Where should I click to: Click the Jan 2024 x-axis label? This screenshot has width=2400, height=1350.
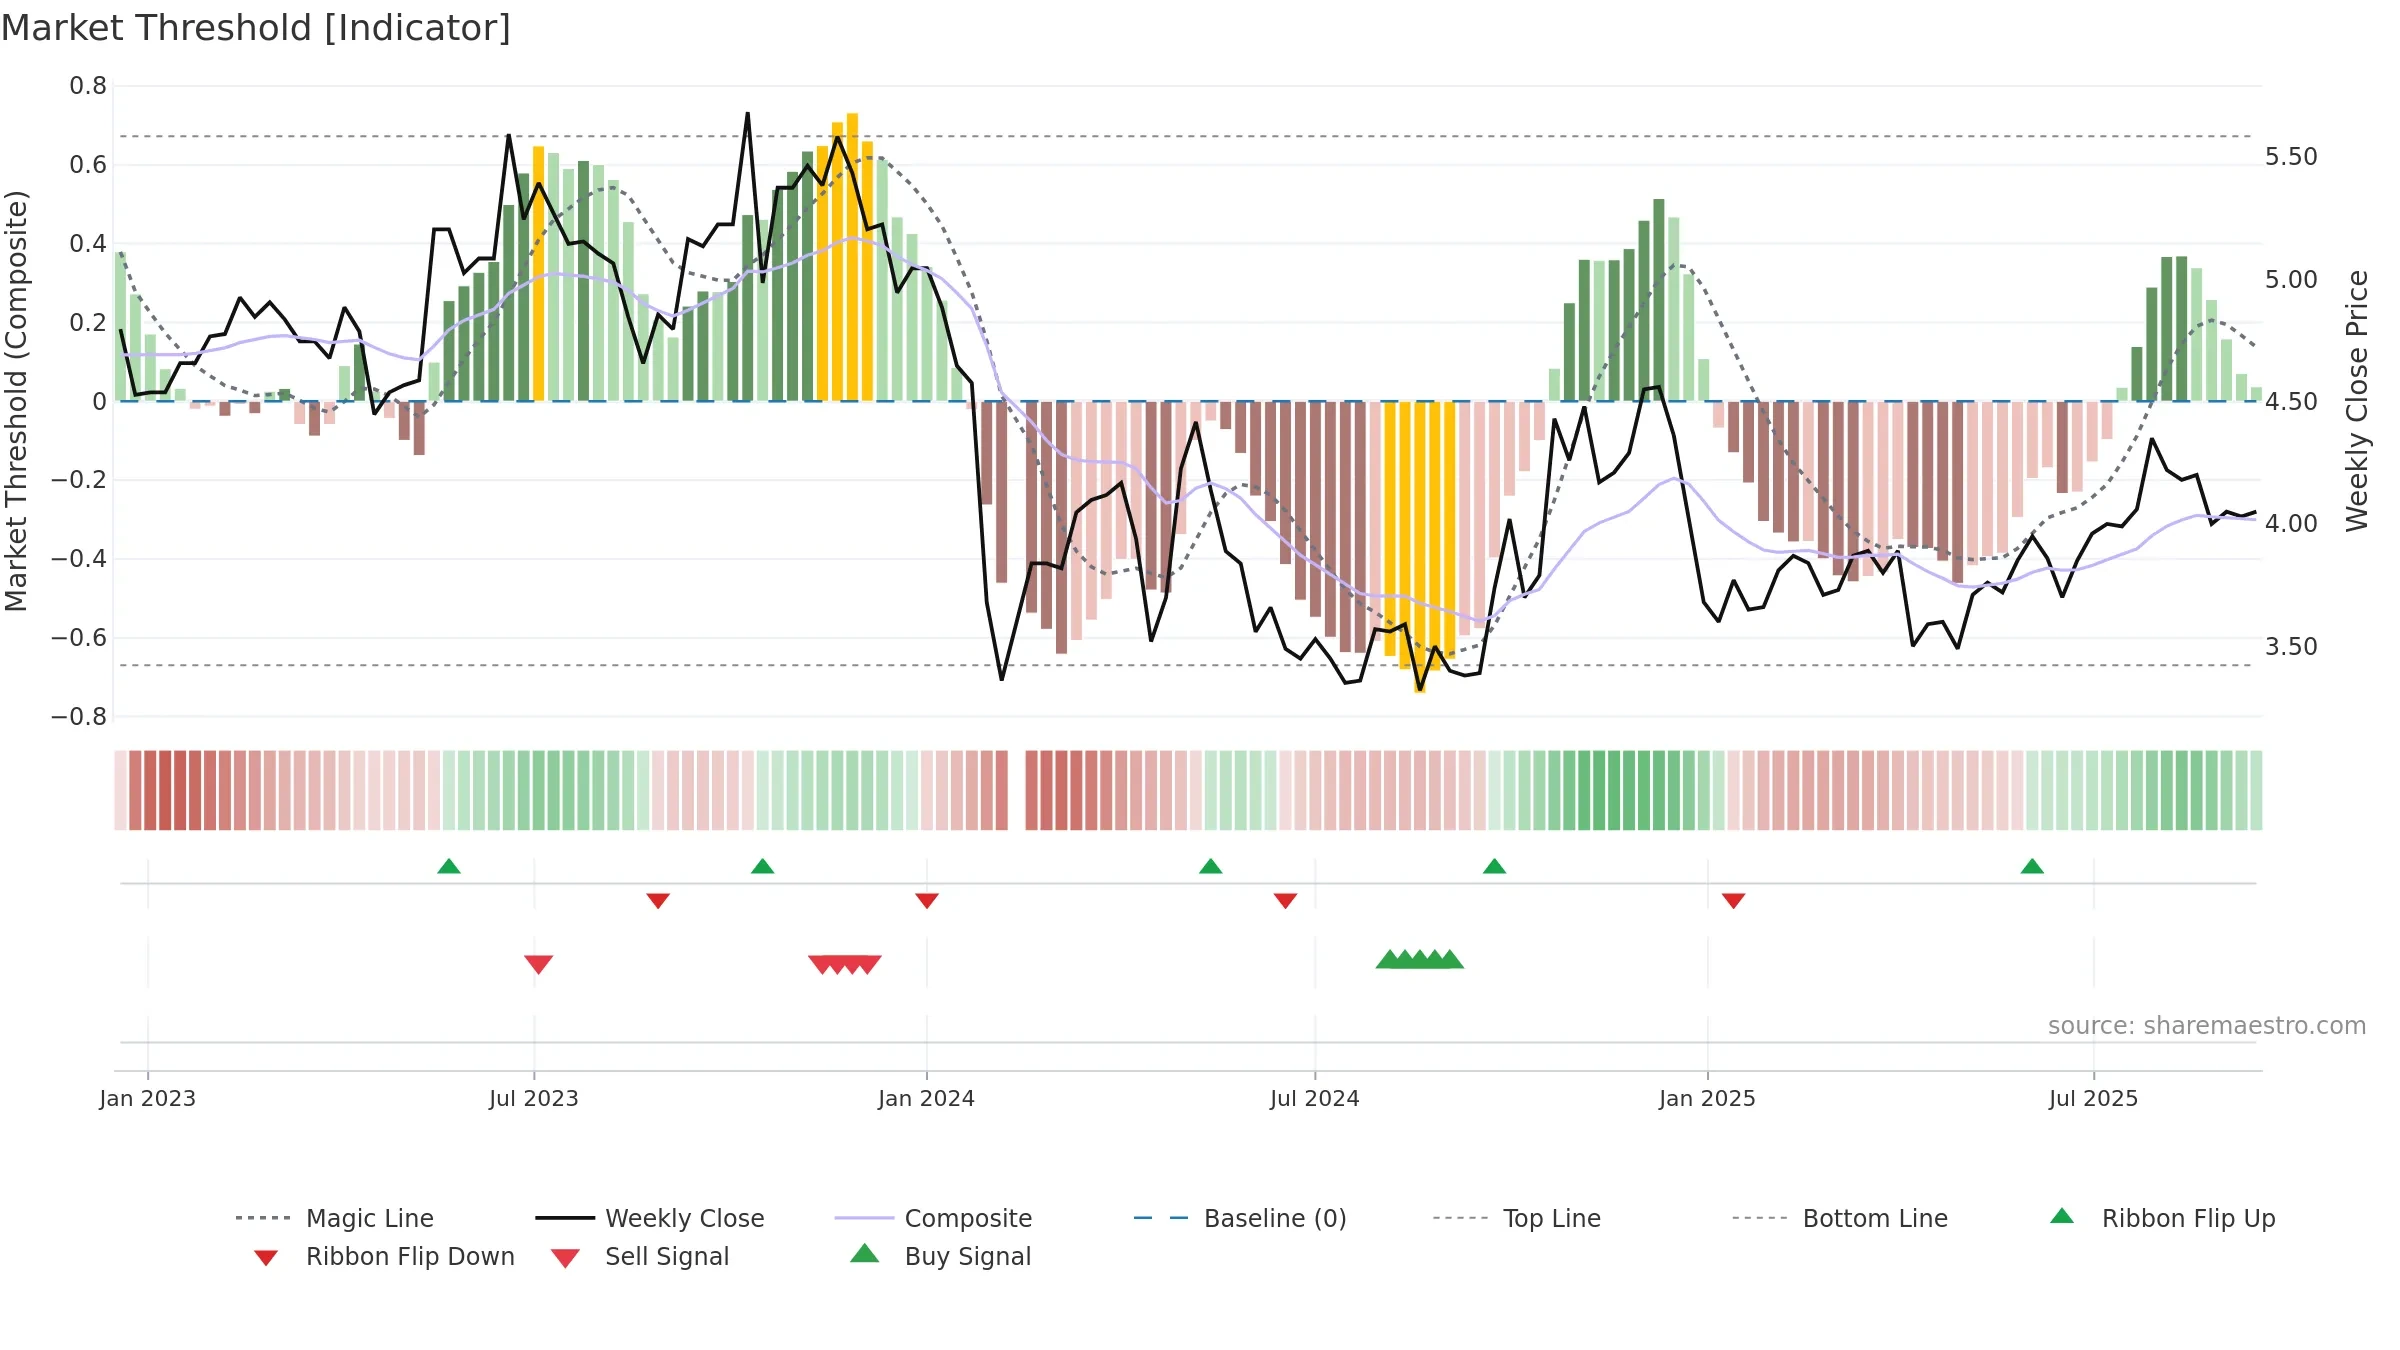927,1099
